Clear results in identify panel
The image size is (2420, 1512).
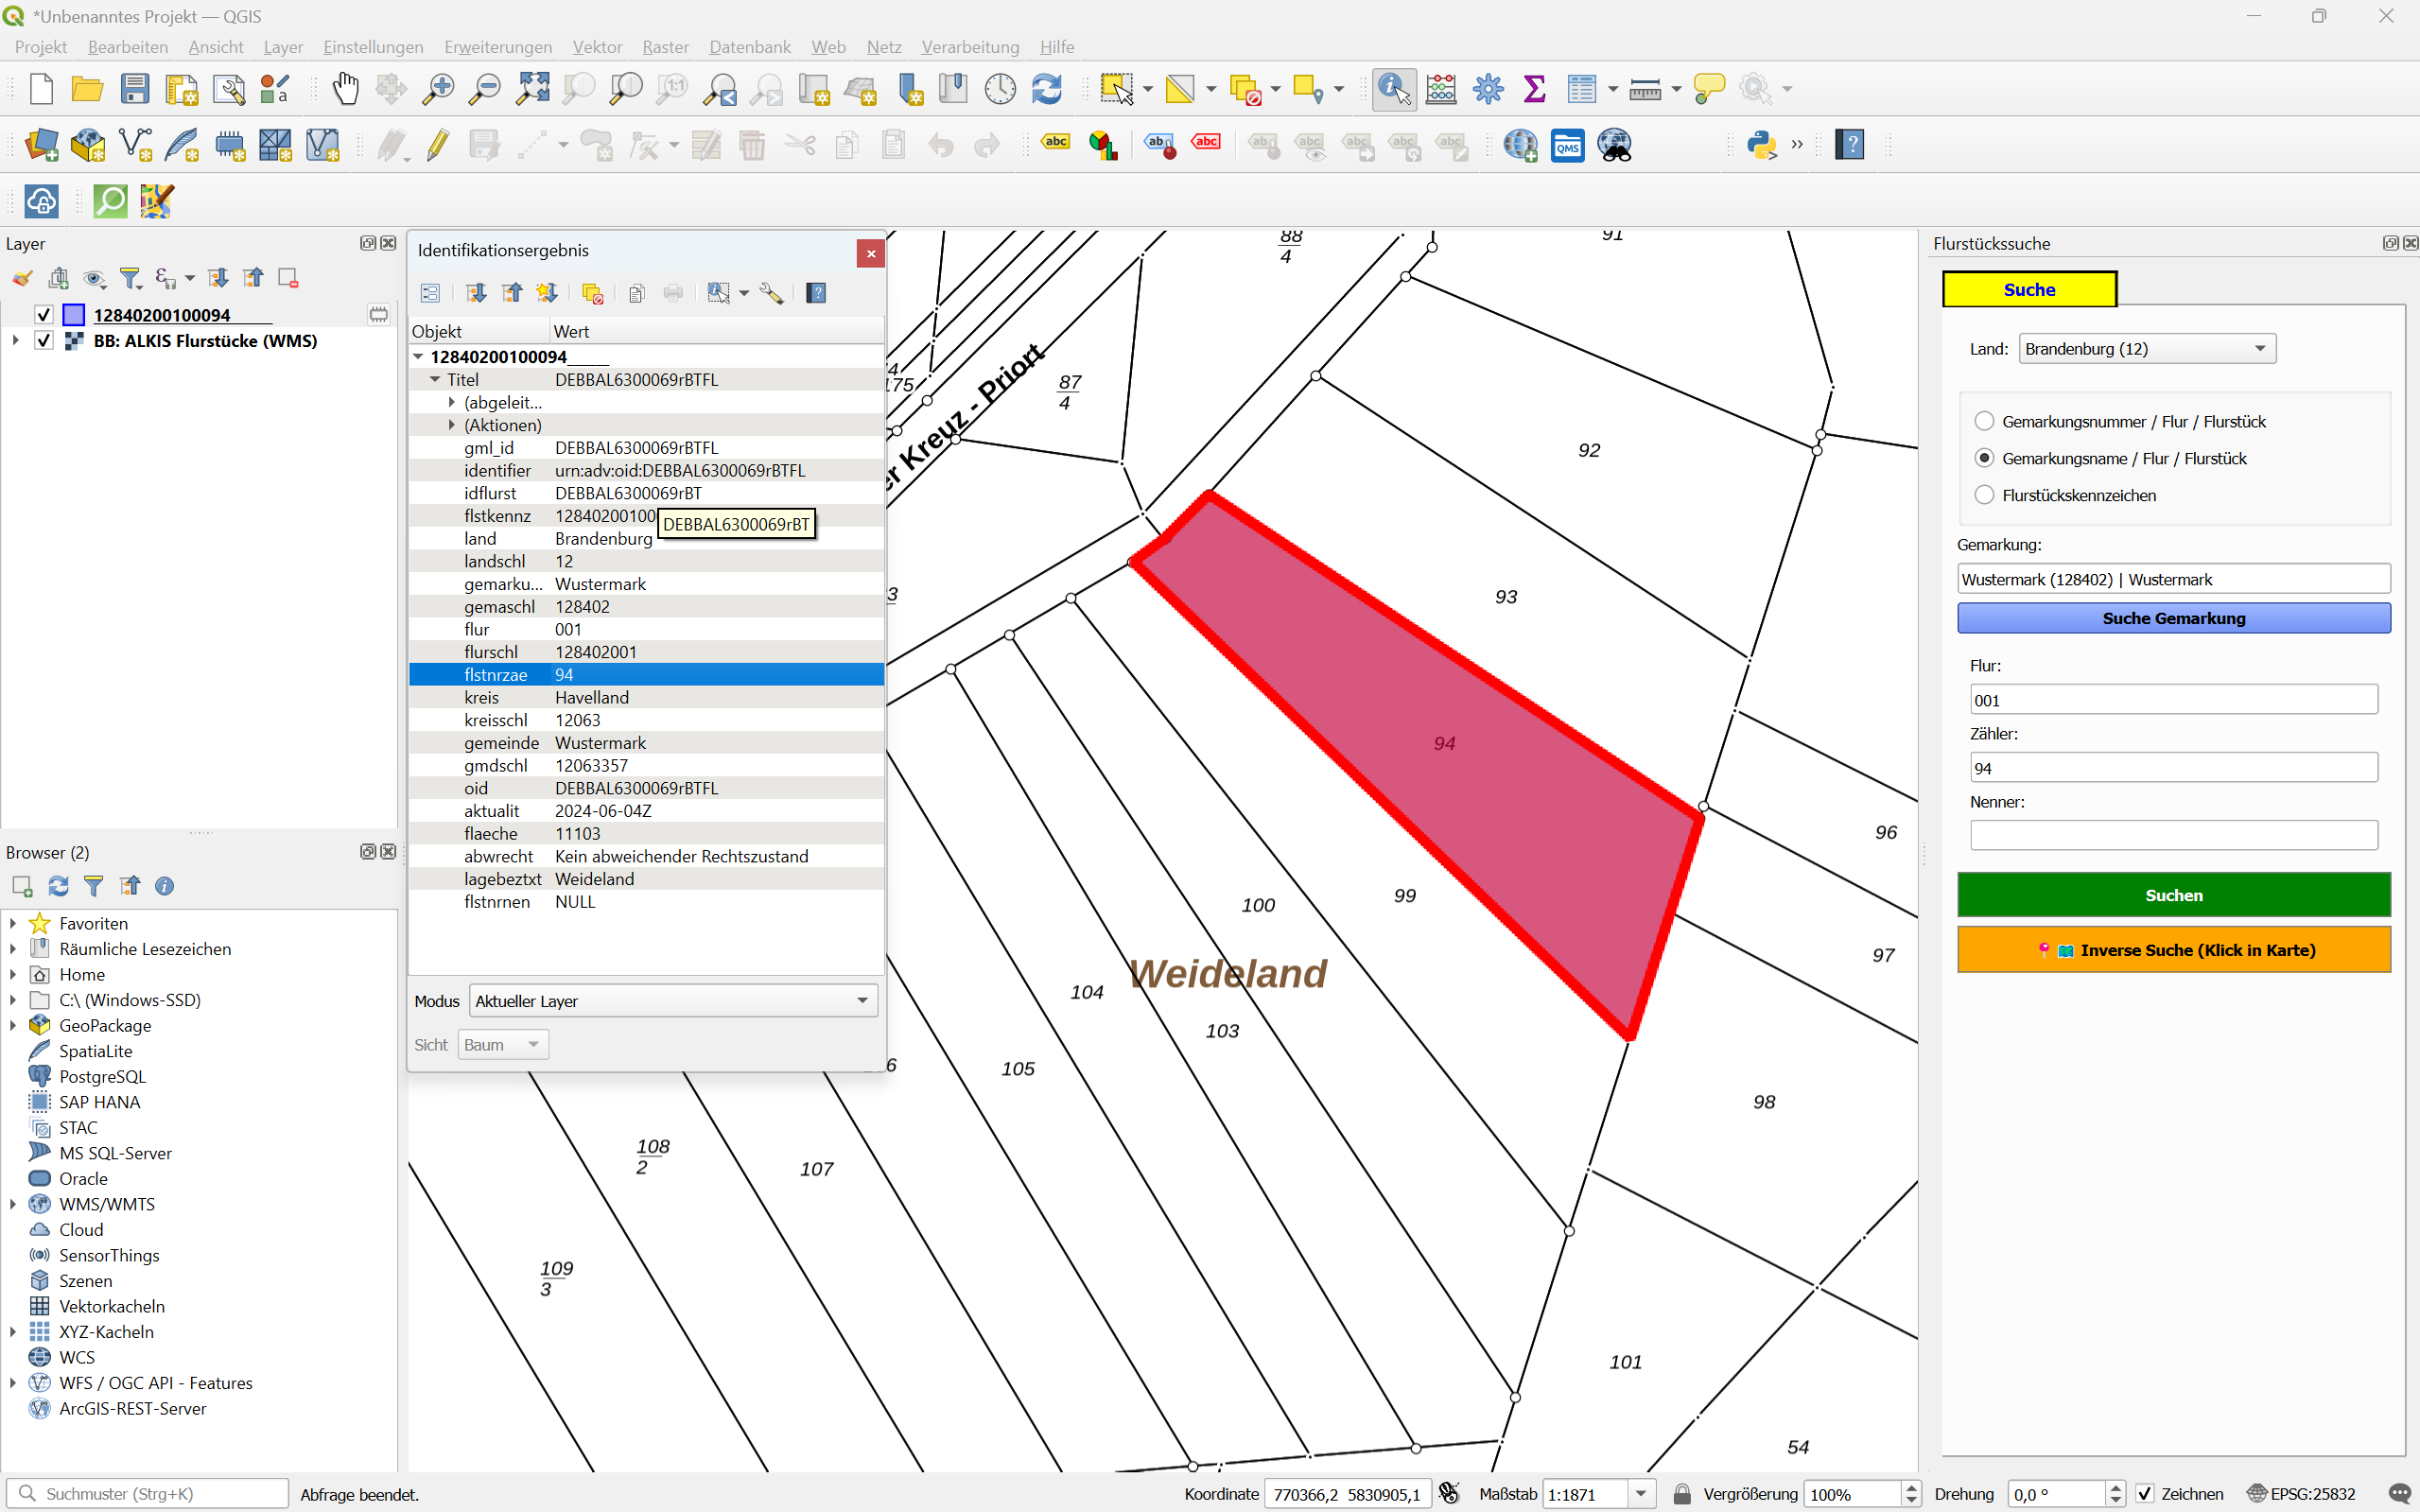pos(593,293)
